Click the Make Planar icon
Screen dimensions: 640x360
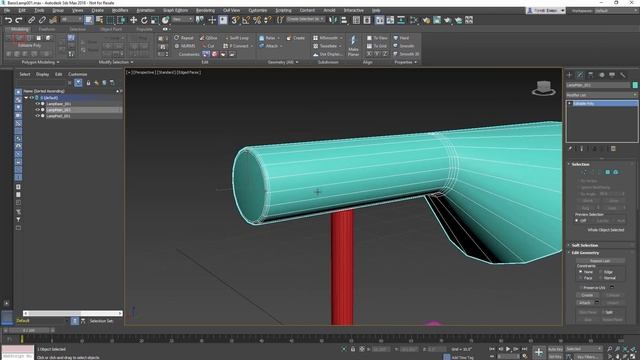tap(353, 45)
